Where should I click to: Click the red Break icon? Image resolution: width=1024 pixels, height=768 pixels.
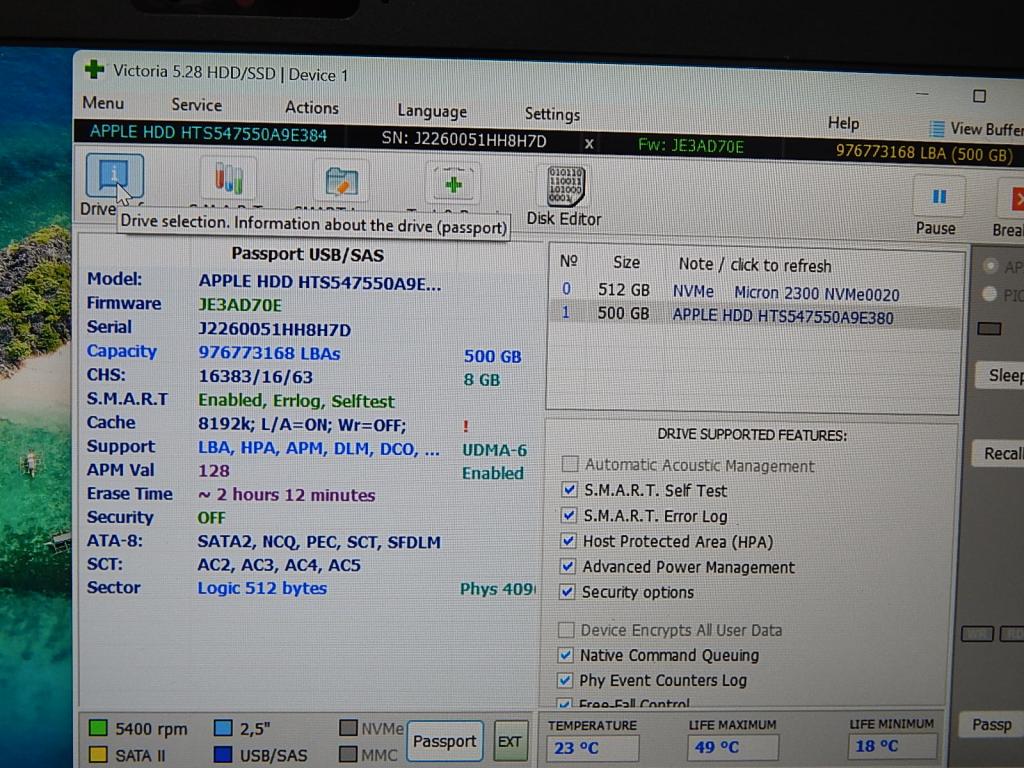click(1016, 198)
